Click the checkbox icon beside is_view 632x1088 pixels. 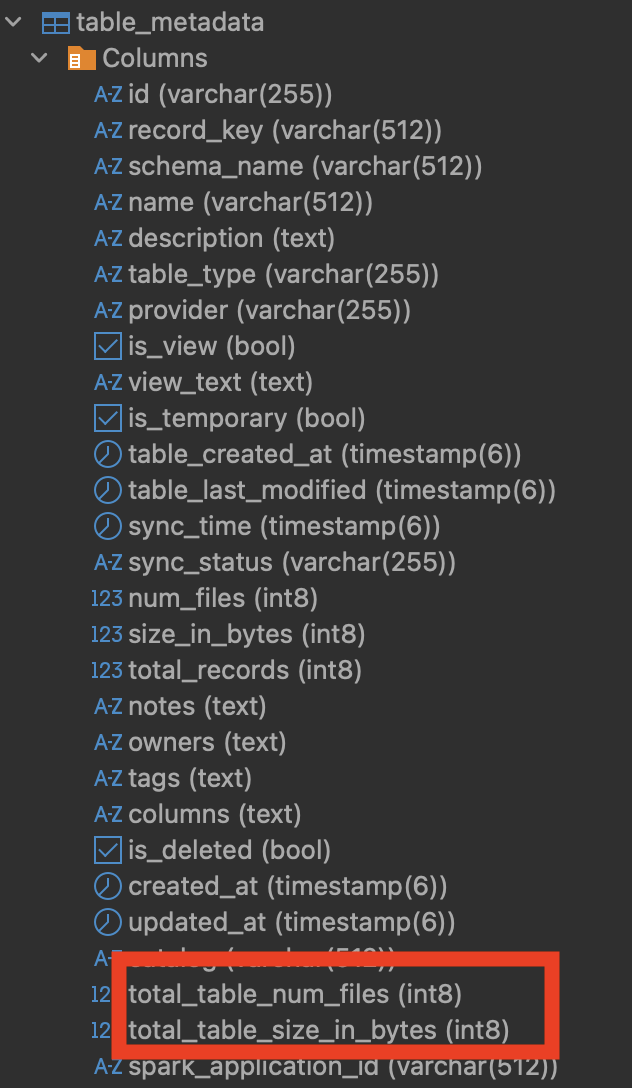pyautogui.click(x=108, y=346)
